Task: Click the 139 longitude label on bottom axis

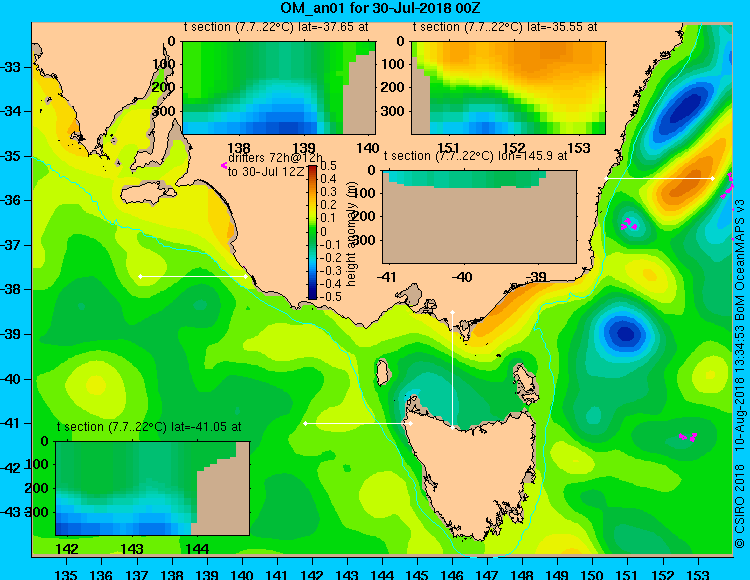Action: [x=207, y=573]
